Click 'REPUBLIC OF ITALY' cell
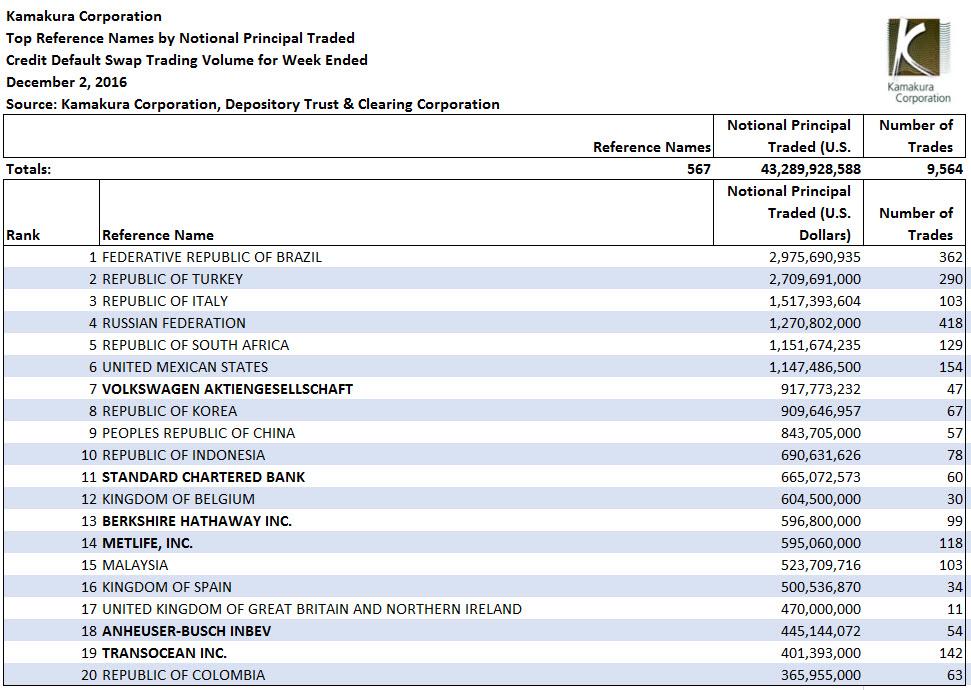Image resolution: width=971 pixels, height=690 pixels. (x=165, y=301)
